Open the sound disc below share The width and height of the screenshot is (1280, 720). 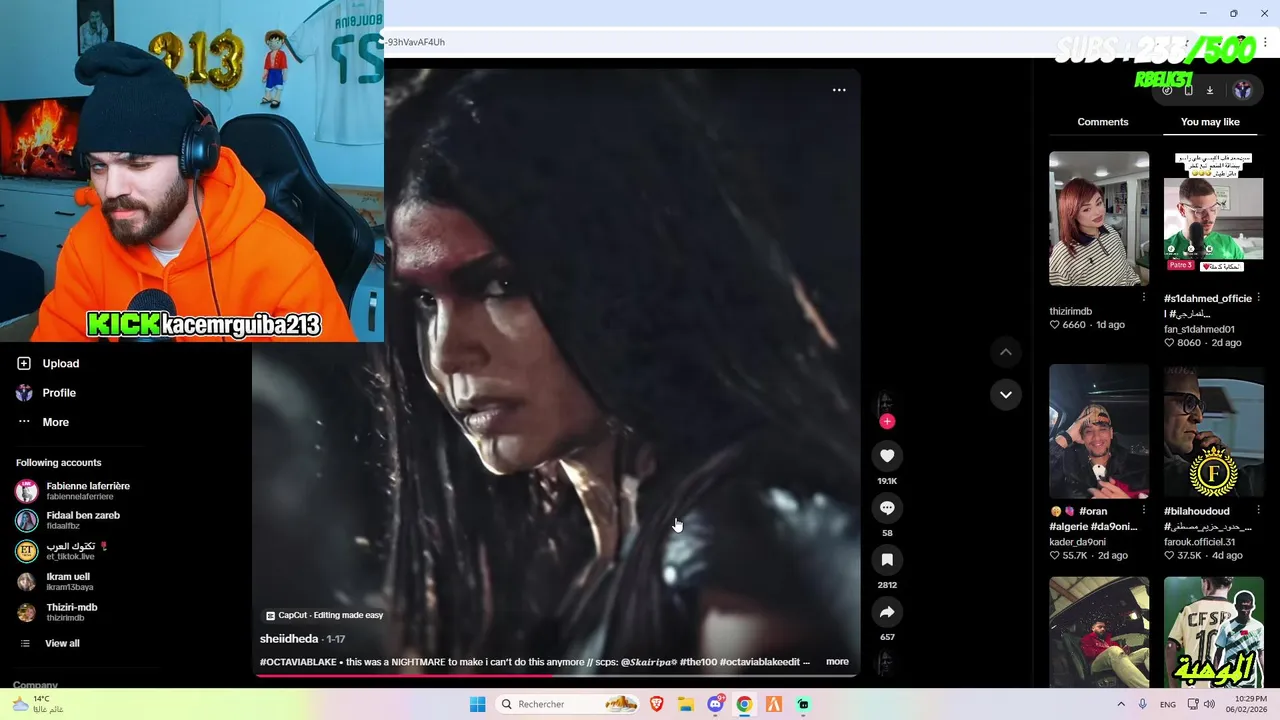[886, 662]
